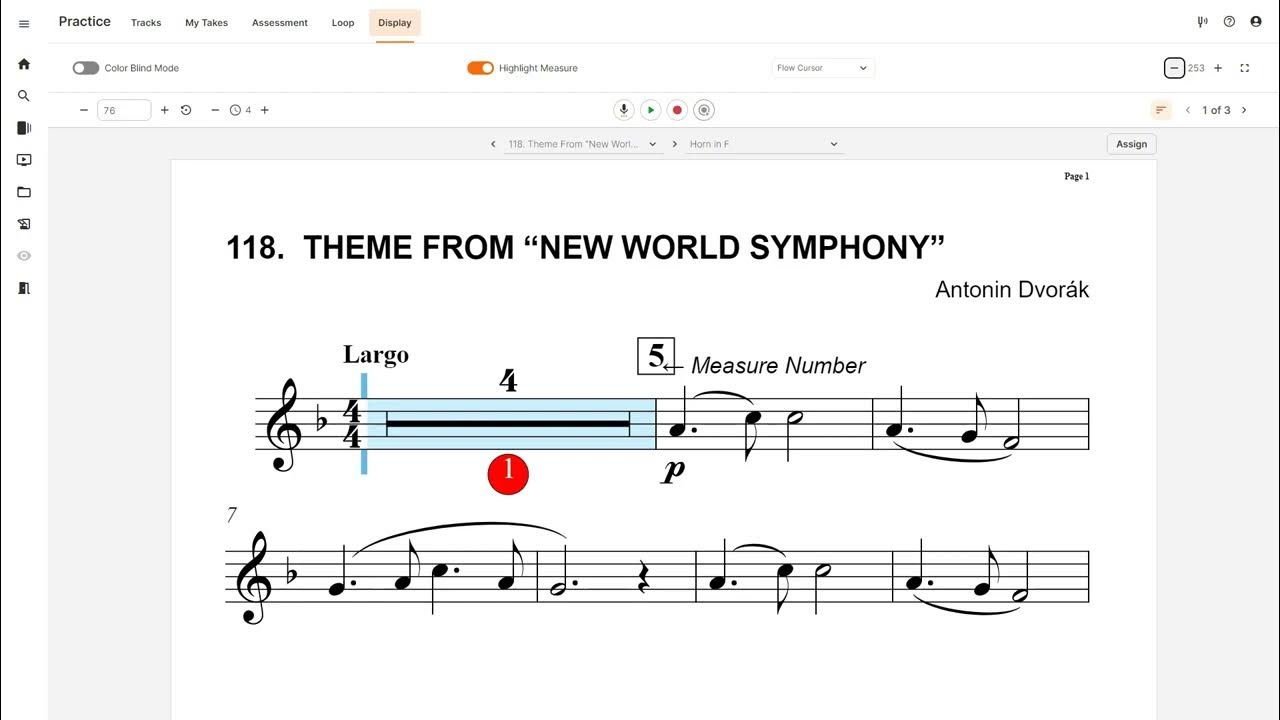Screen dimensions: 1280x720
Task: Toggle the orange layout view icon
Action: tap(1160, 110)
